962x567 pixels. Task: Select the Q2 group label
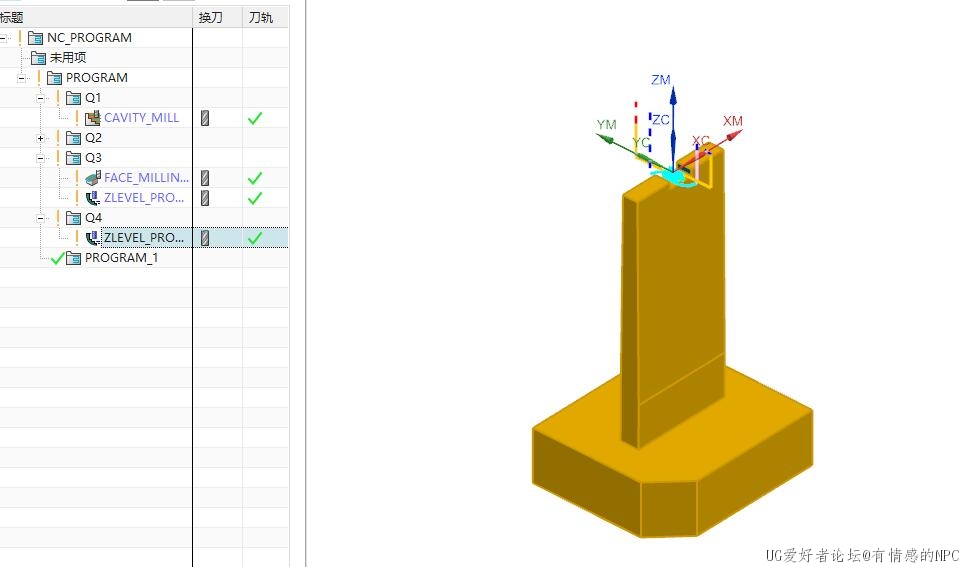tap(93, 138)
